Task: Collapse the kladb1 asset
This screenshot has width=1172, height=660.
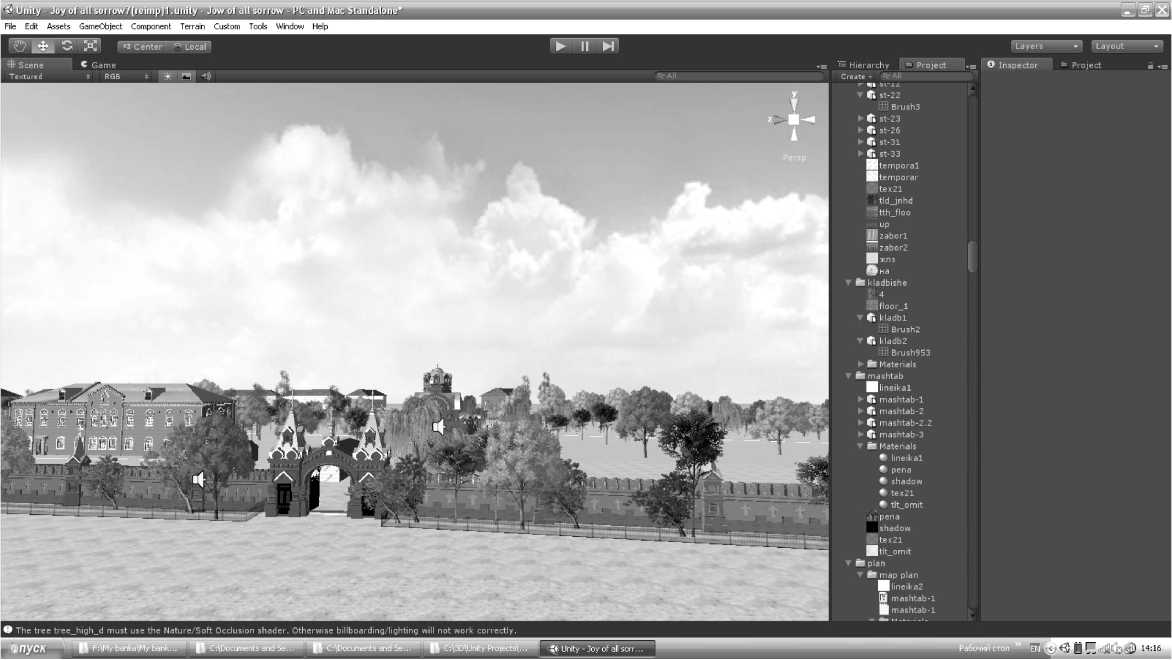Action: point(860,318)
